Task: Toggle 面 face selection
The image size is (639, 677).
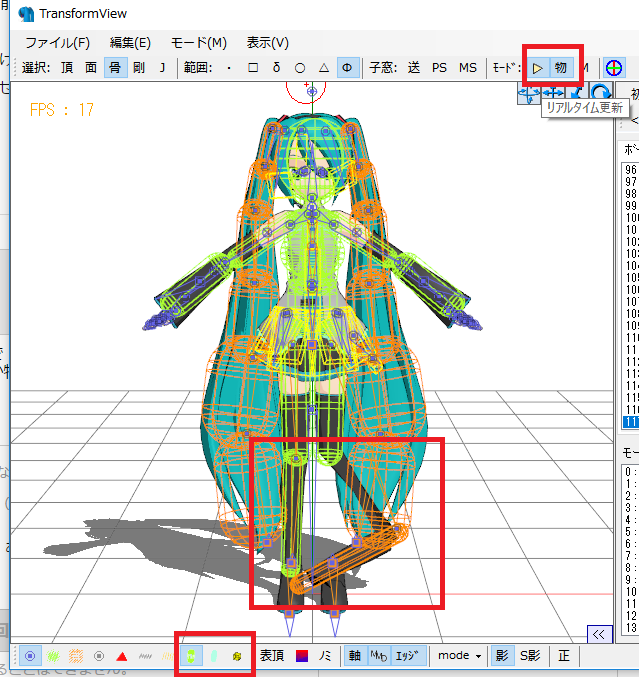Action: coord(91,68)
